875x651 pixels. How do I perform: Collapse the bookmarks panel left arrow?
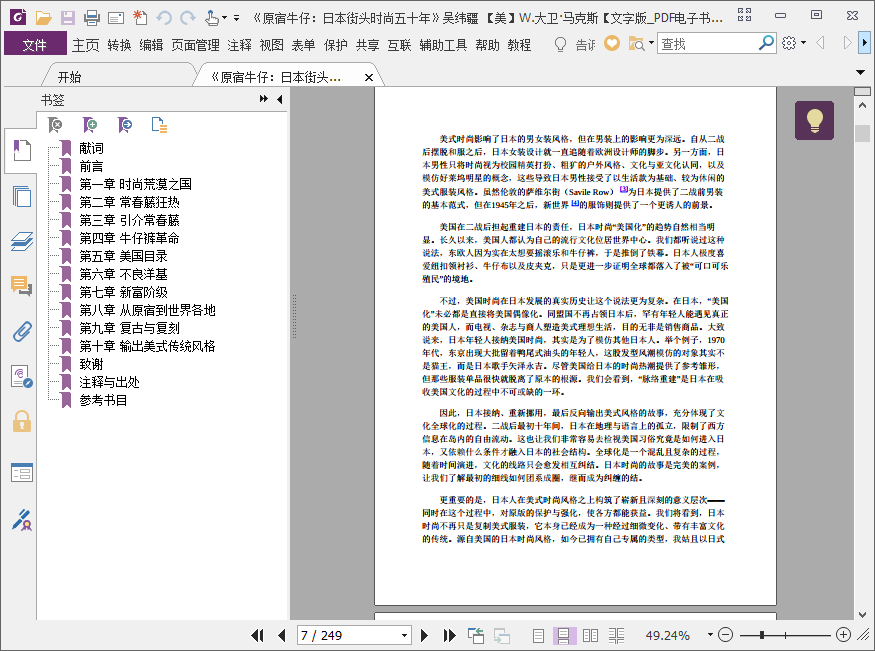pyautogui.click(x=280, y=99)
